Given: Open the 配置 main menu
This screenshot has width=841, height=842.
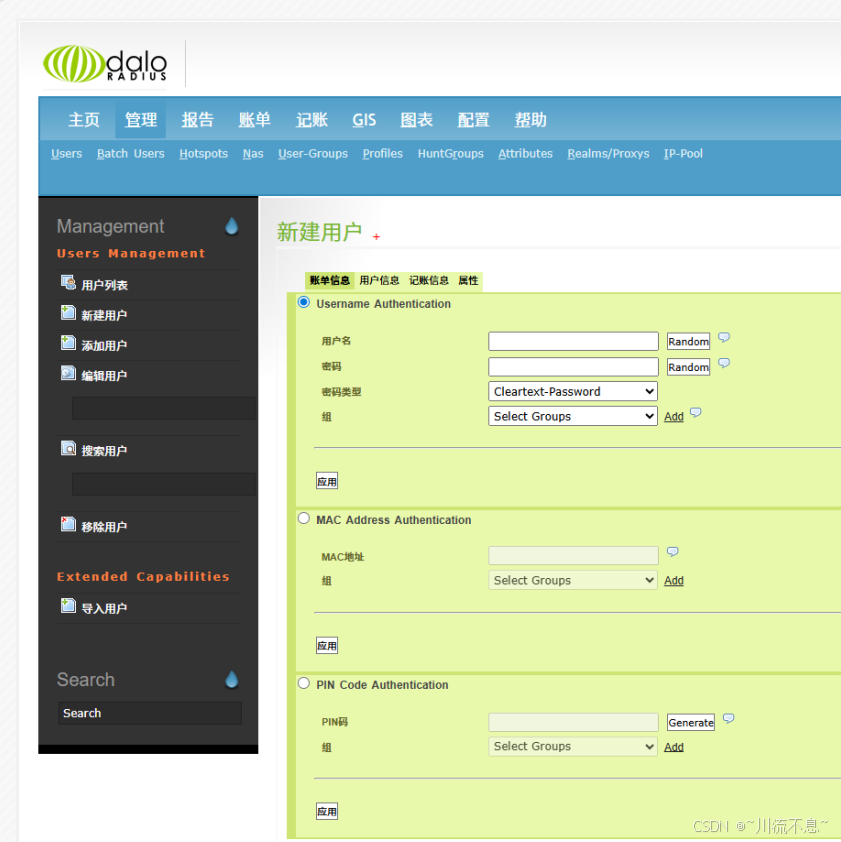Looking at the screenshot, I should [x=474, y=119].
